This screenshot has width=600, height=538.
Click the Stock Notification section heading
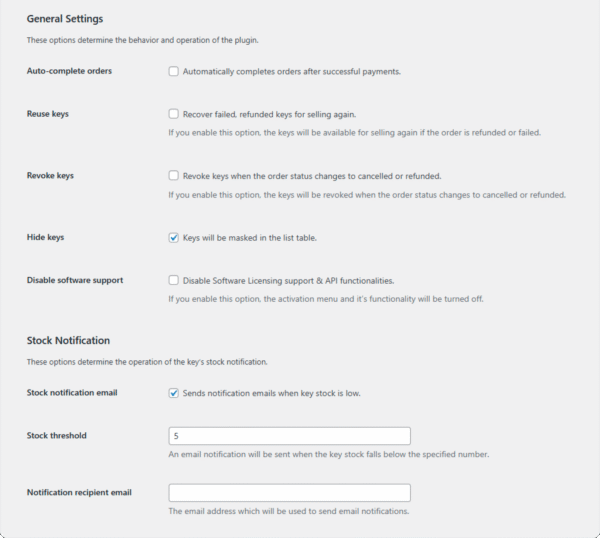point(68,340)
